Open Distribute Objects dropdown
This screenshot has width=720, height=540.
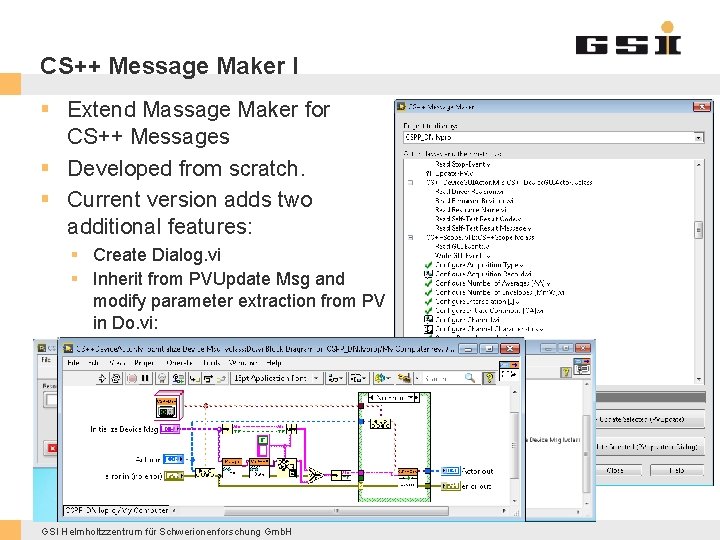(359, 378)
